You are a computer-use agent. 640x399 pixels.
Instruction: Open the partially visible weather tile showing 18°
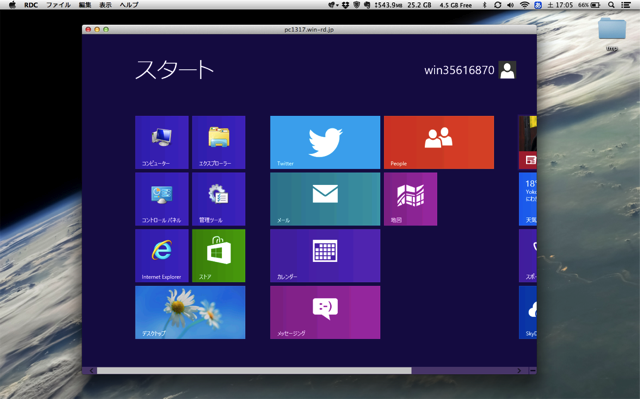point(528,199)
